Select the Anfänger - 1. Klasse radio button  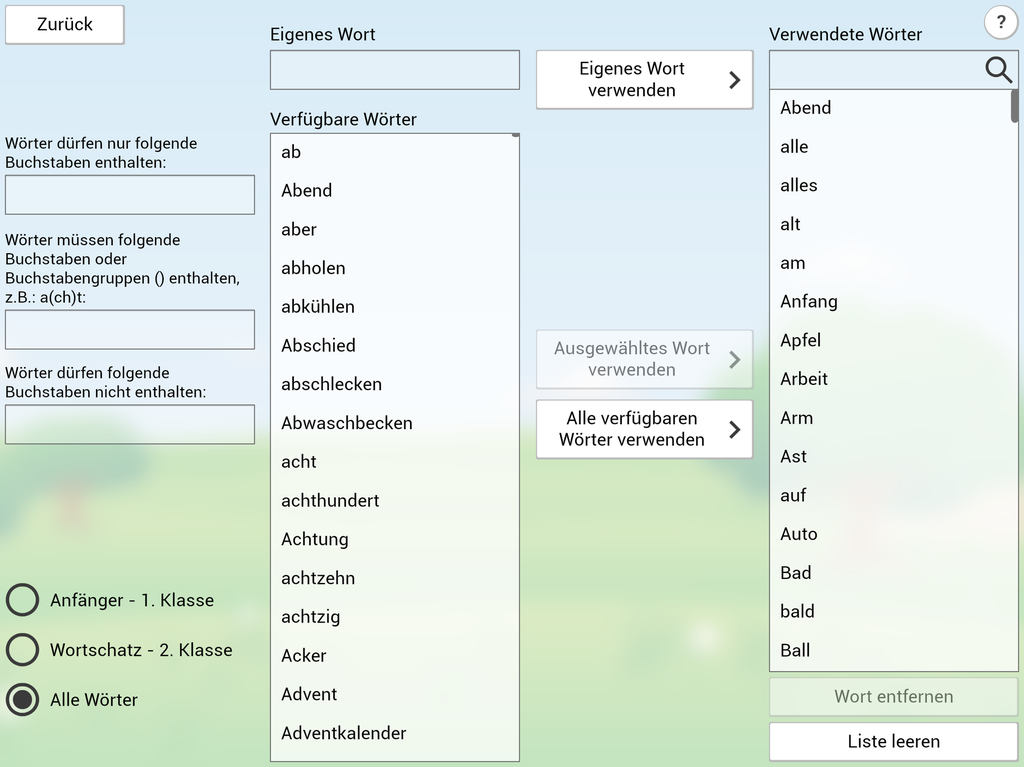23,600
